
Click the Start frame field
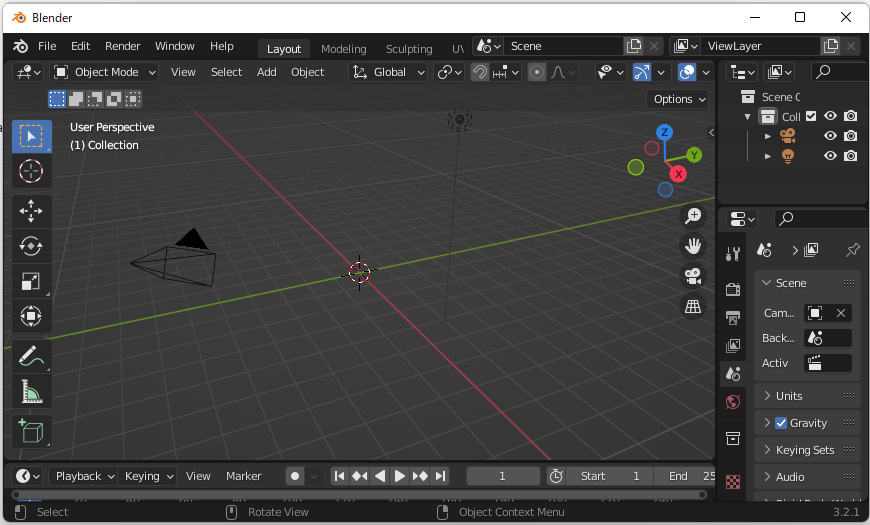coord(609,476)
